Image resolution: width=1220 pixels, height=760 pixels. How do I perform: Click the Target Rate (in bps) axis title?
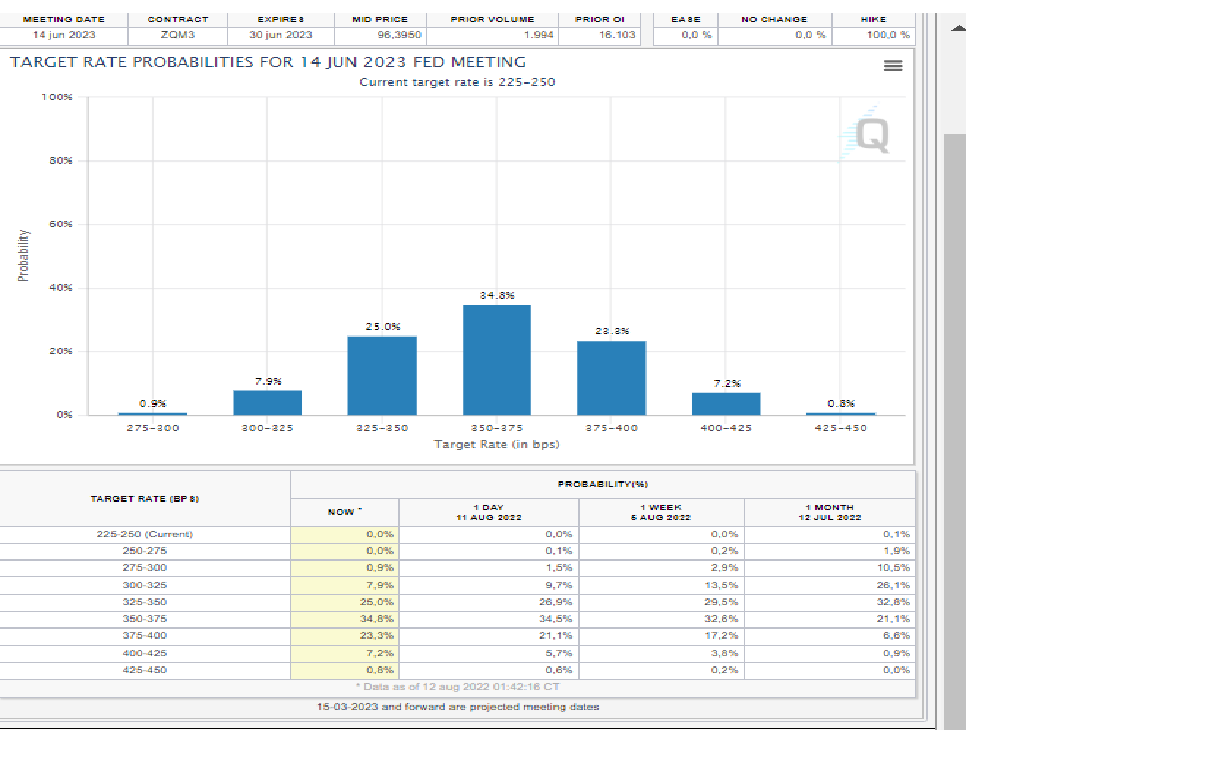point(496,444)
